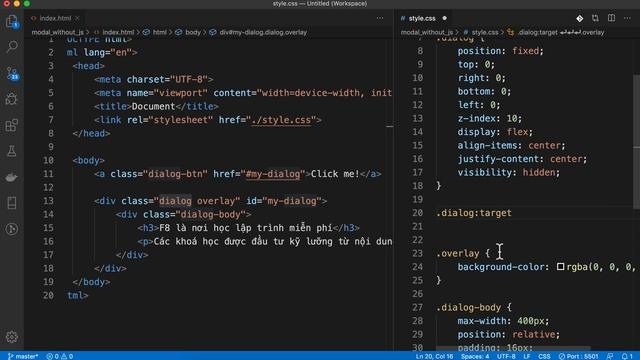Screen dimensions: 640x360
Task: Click the .dialog-body selector on line 27
Action: tap(468, 307)
